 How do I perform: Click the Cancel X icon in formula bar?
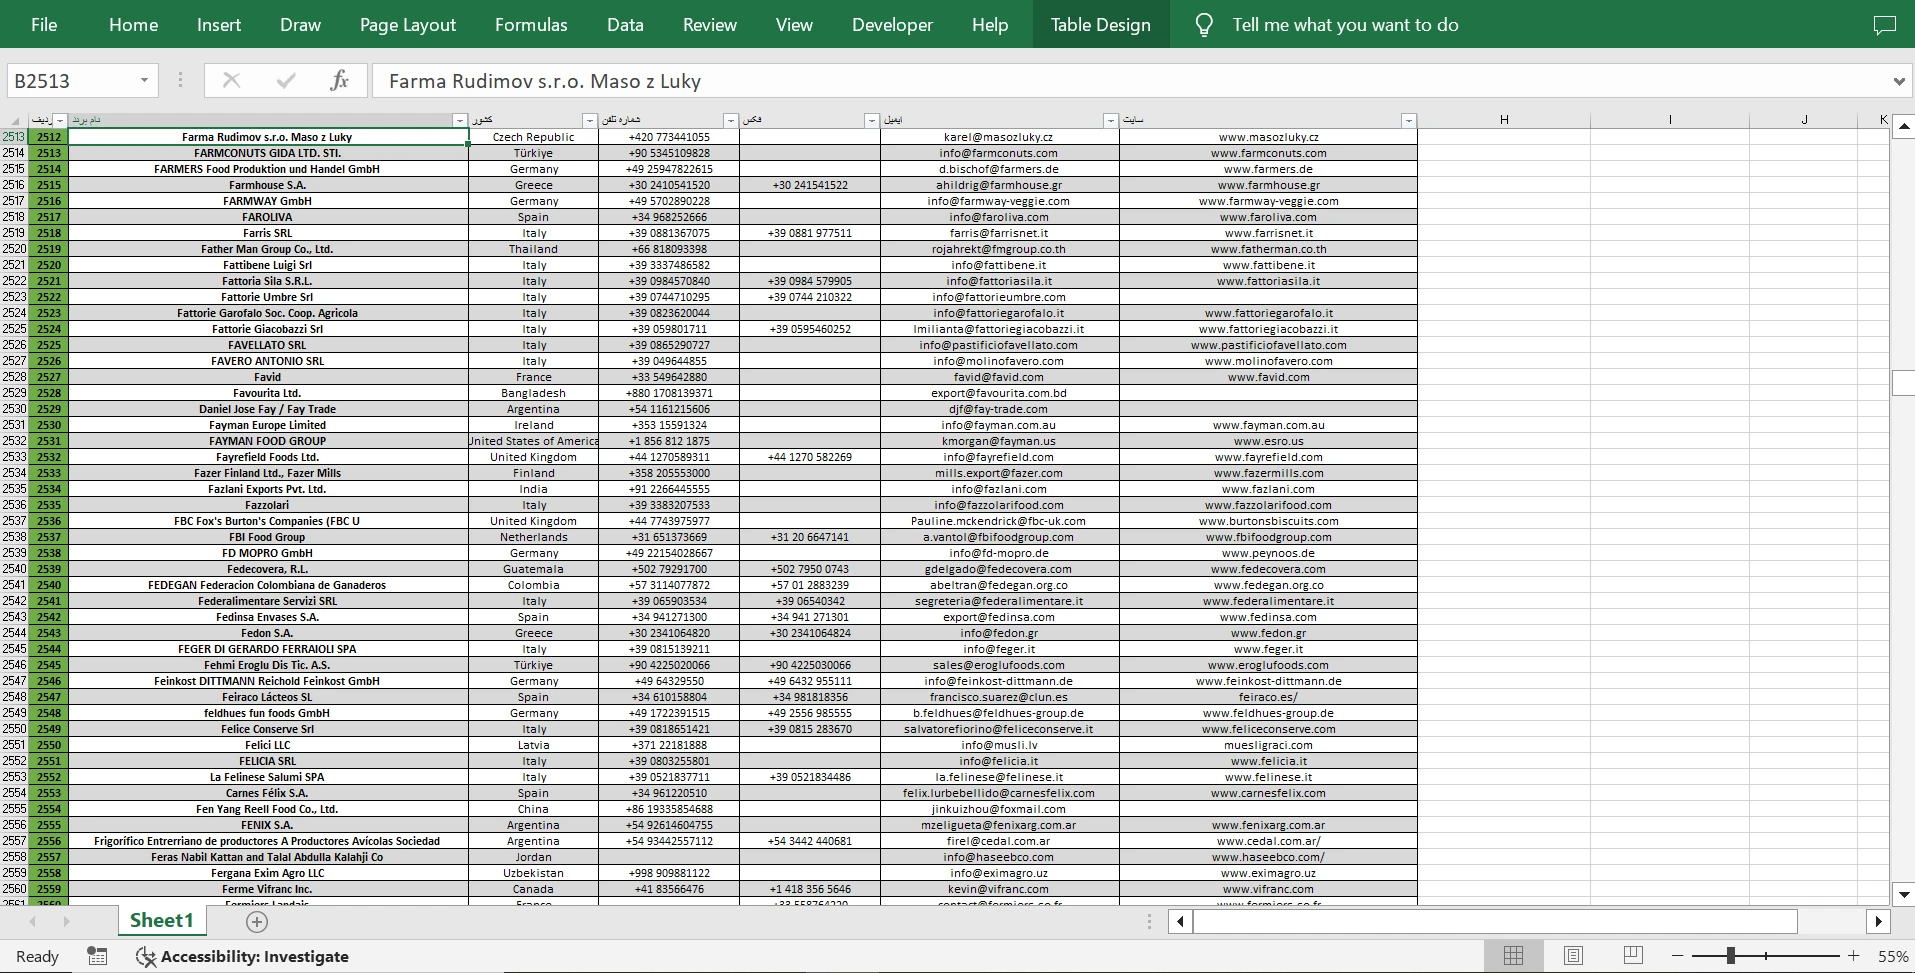point(231,81)
